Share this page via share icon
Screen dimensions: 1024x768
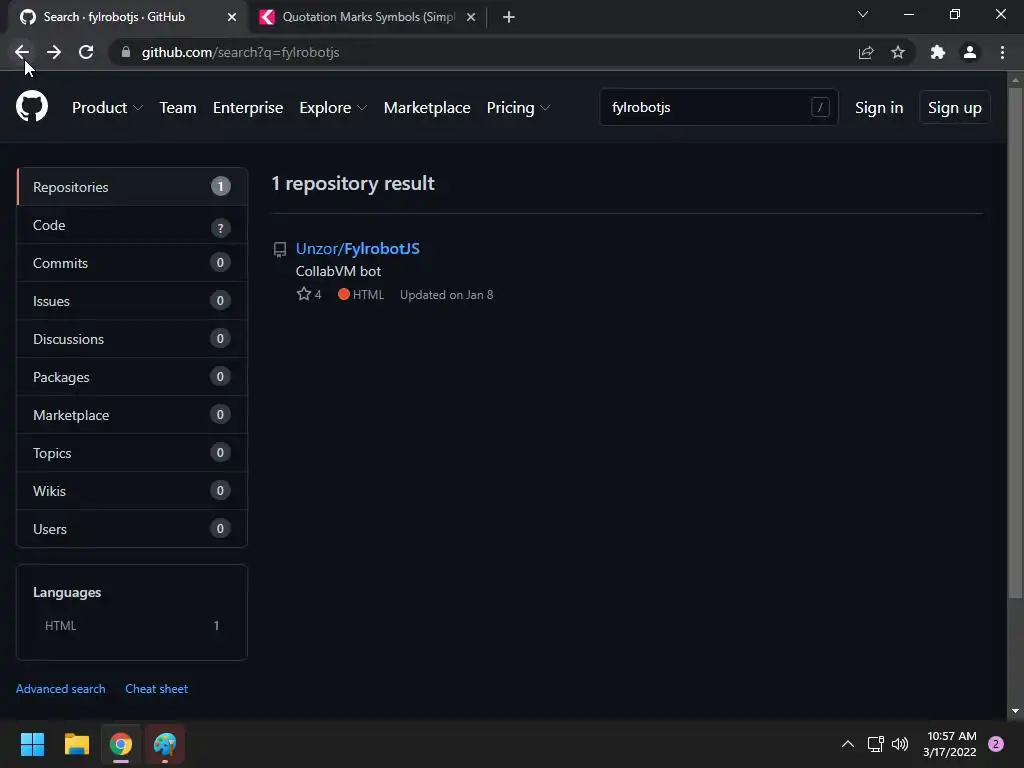[866, 52]
